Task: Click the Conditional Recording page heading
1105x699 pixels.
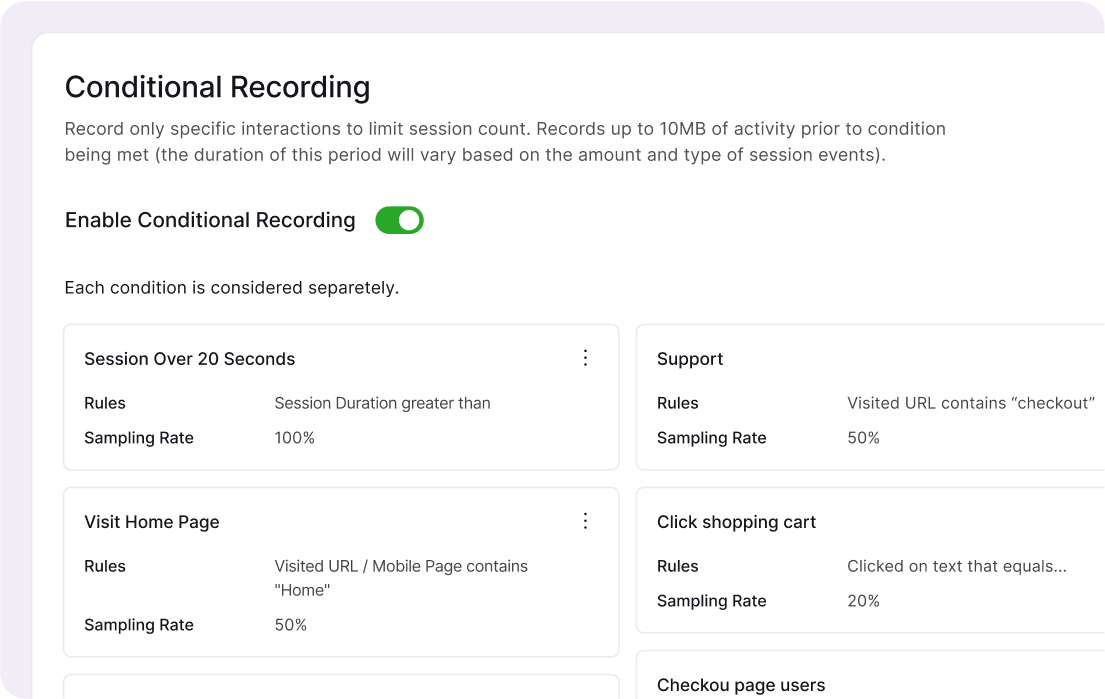Action: pos(217,87)
